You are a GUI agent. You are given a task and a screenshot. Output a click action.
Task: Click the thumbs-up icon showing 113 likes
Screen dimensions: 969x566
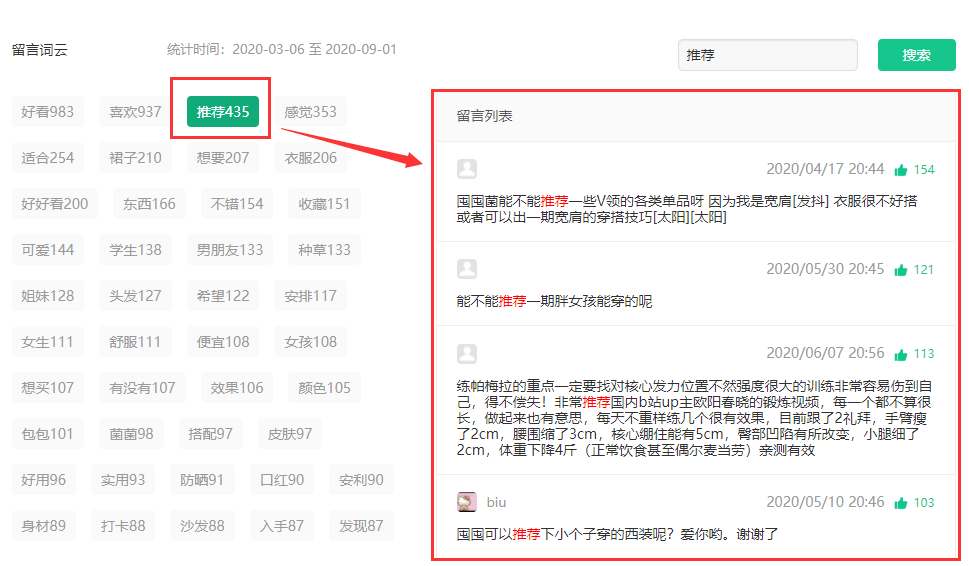(901, 354)
